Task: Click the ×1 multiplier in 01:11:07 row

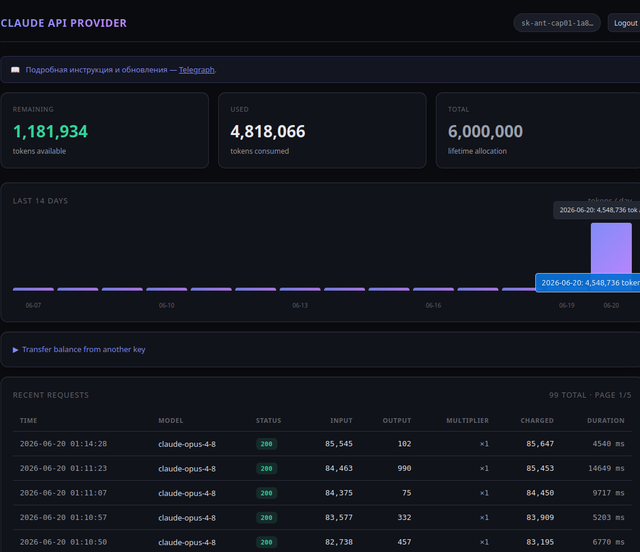Action: pos(484,493)
